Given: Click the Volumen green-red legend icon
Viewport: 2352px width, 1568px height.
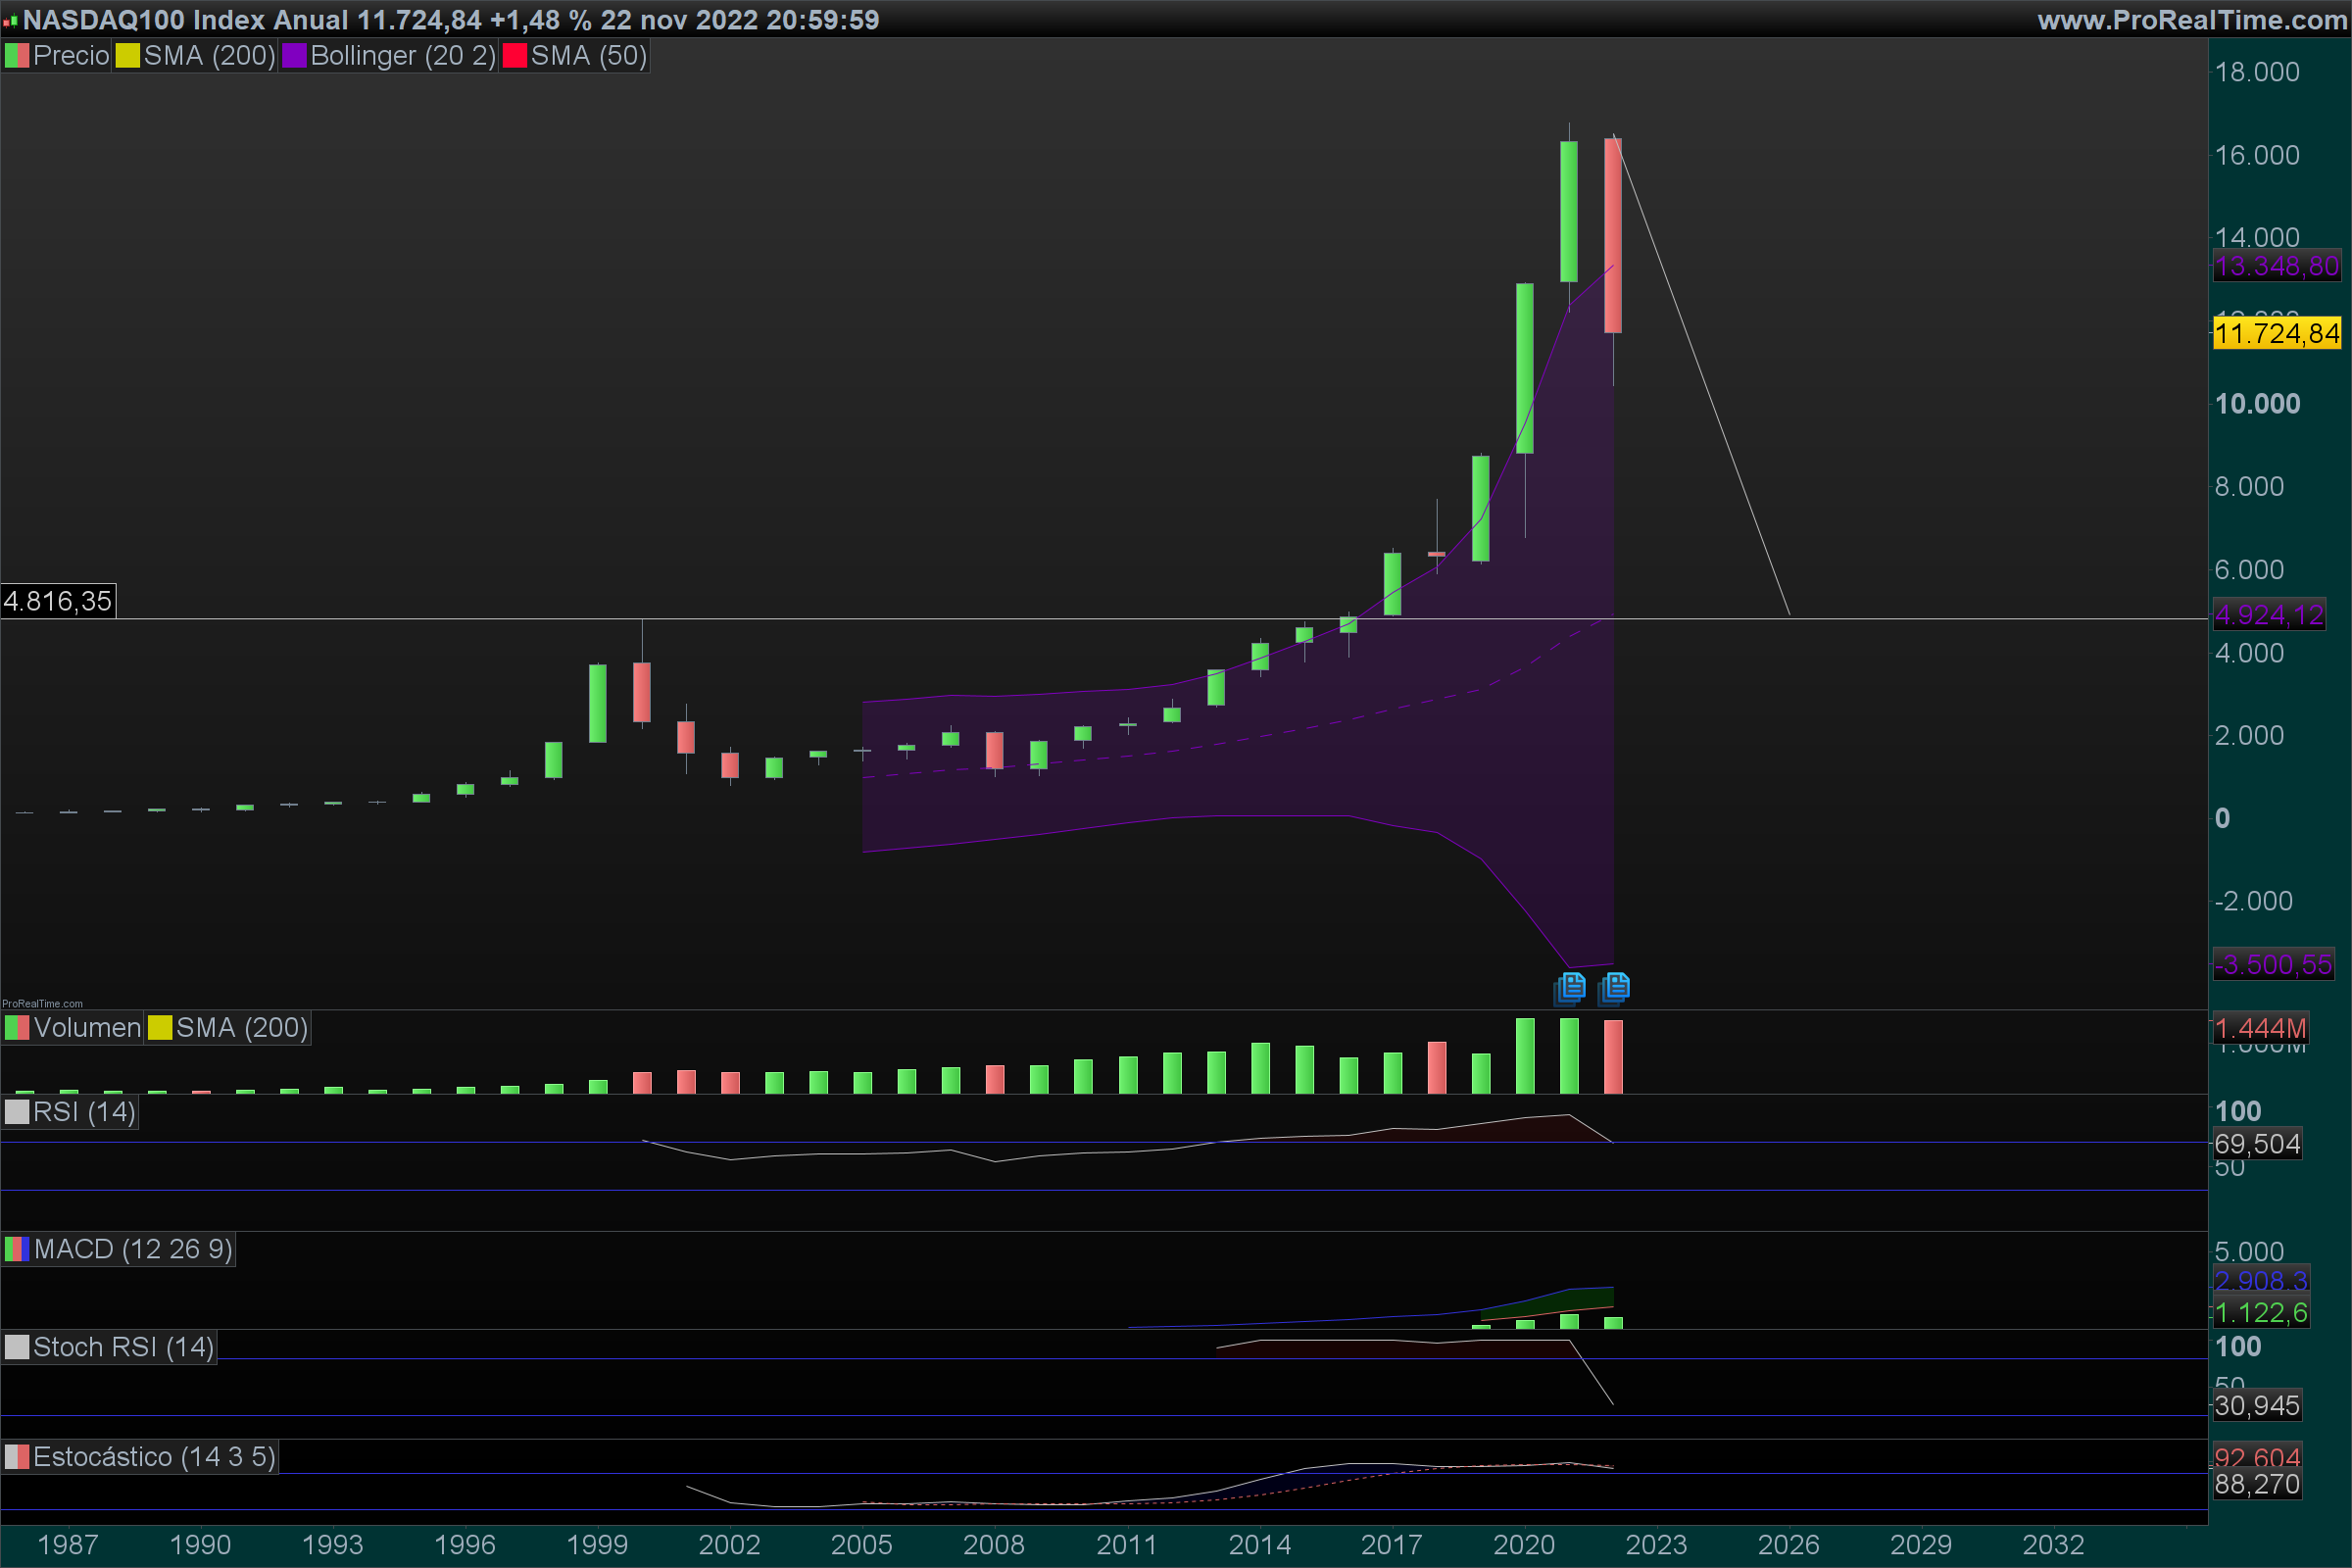Looking at the screenshot, I should tap(17, 1028).
